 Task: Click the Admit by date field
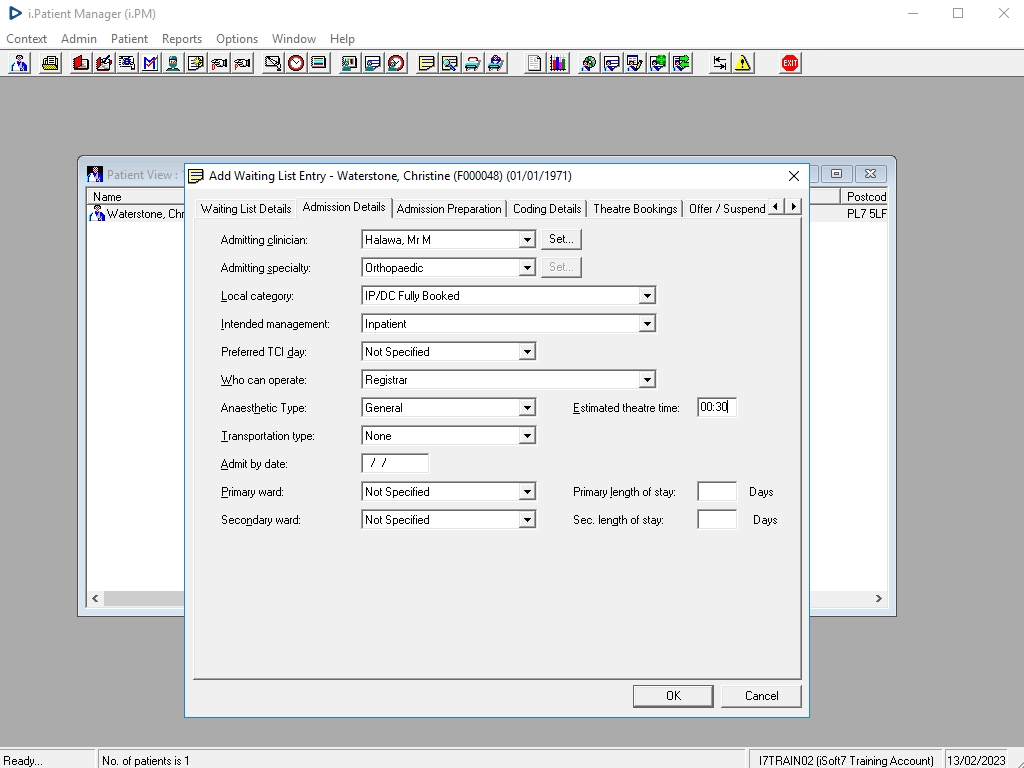click(395, 464)
